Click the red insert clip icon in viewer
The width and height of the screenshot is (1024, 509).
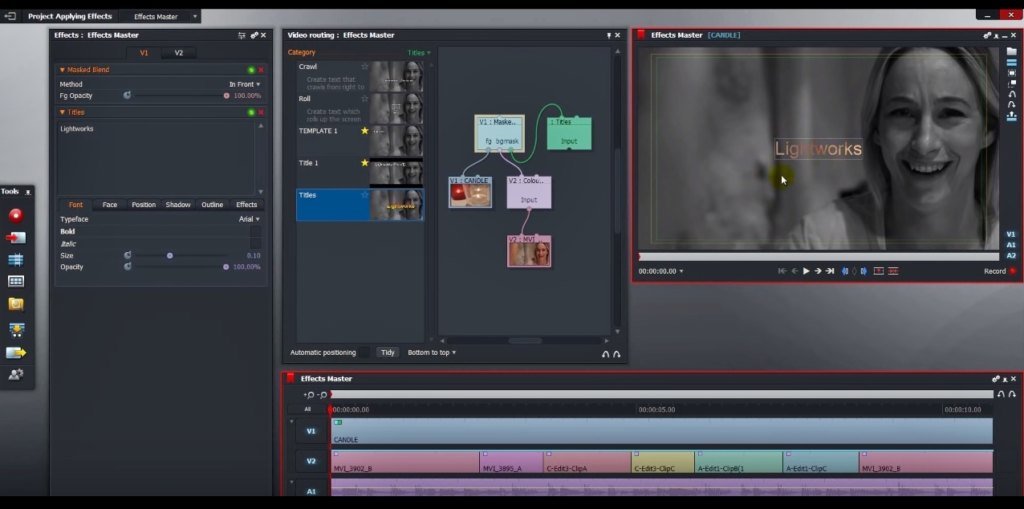pyautogui.click(x=878, y=271)
